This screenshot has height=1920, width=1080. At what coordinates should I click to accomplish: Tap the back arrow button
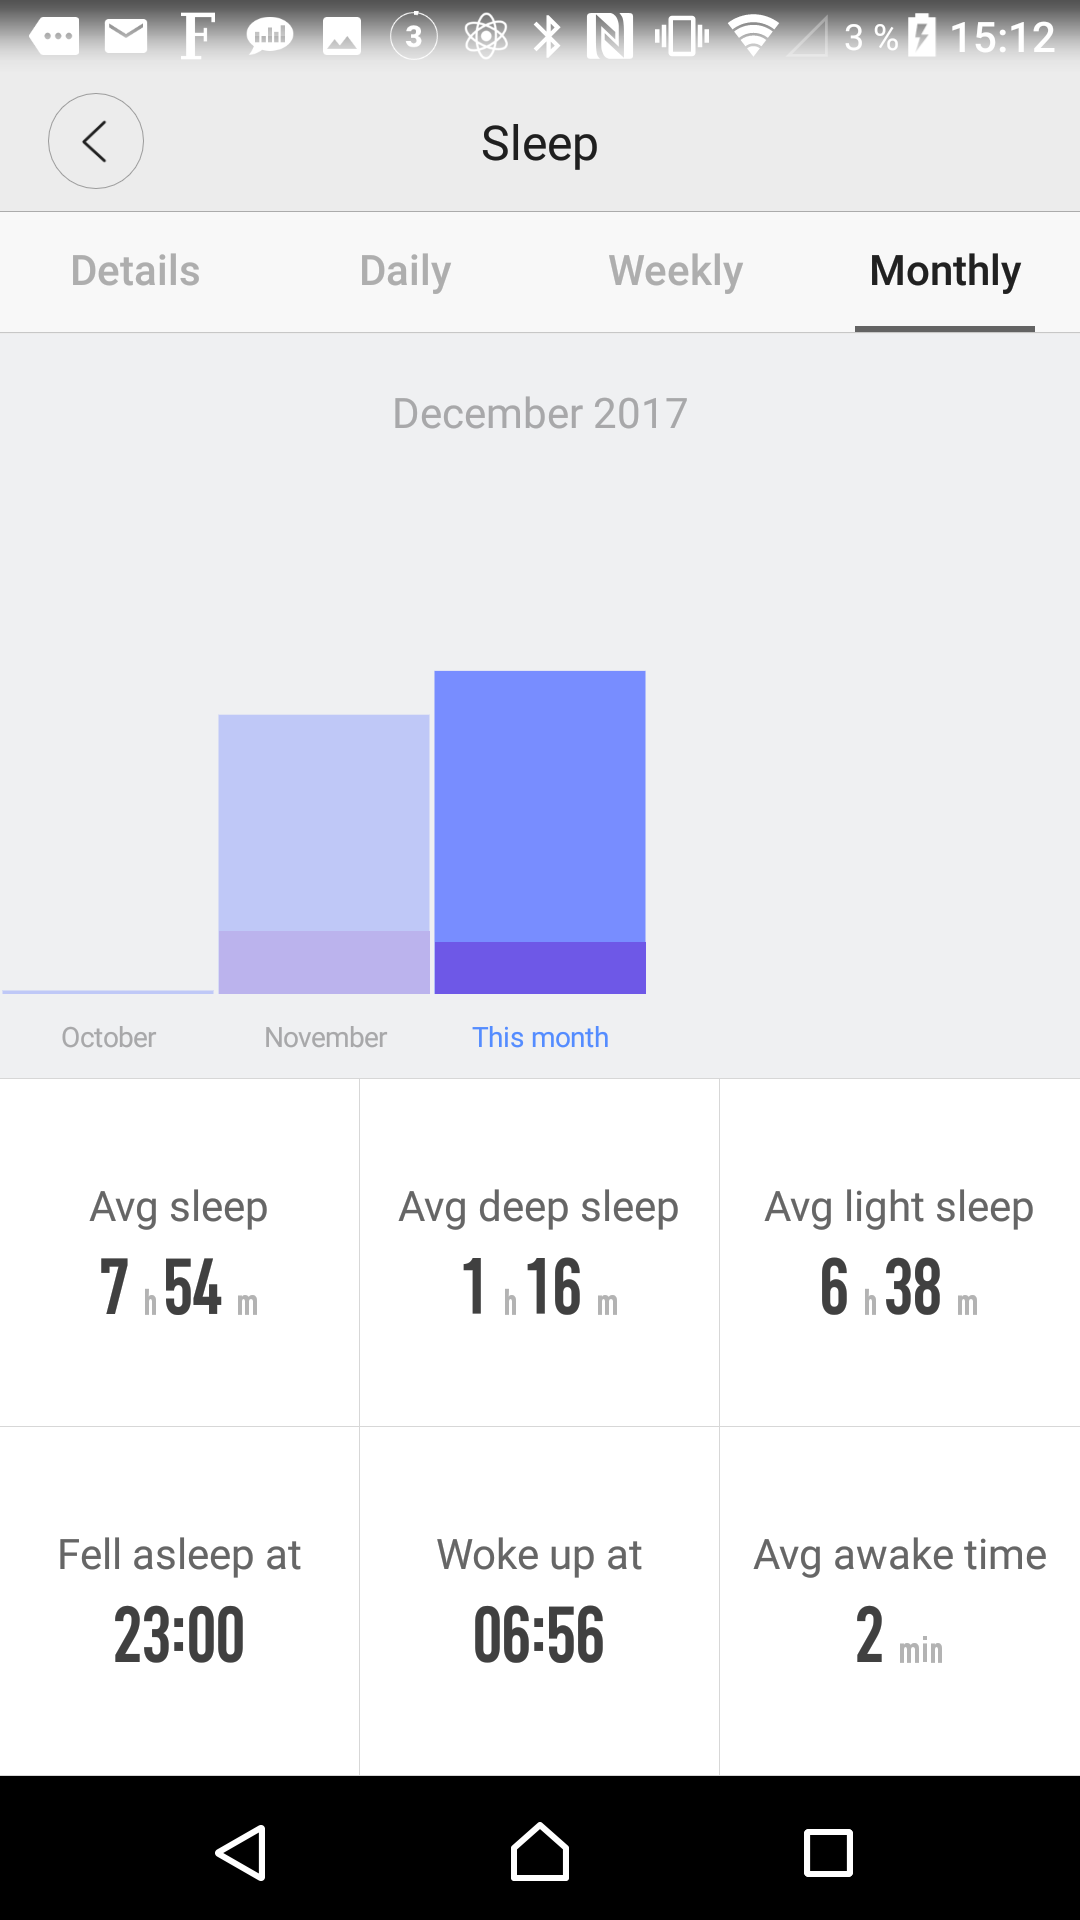(96, 142)
